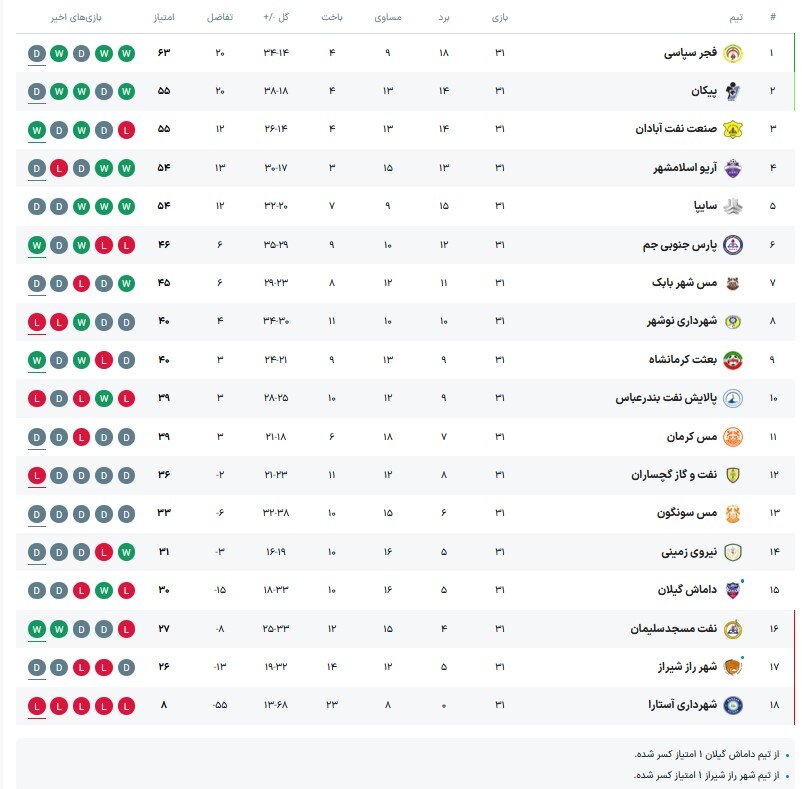Click the برد wins column header
This screenshot has width=802, height=789.
444,18
